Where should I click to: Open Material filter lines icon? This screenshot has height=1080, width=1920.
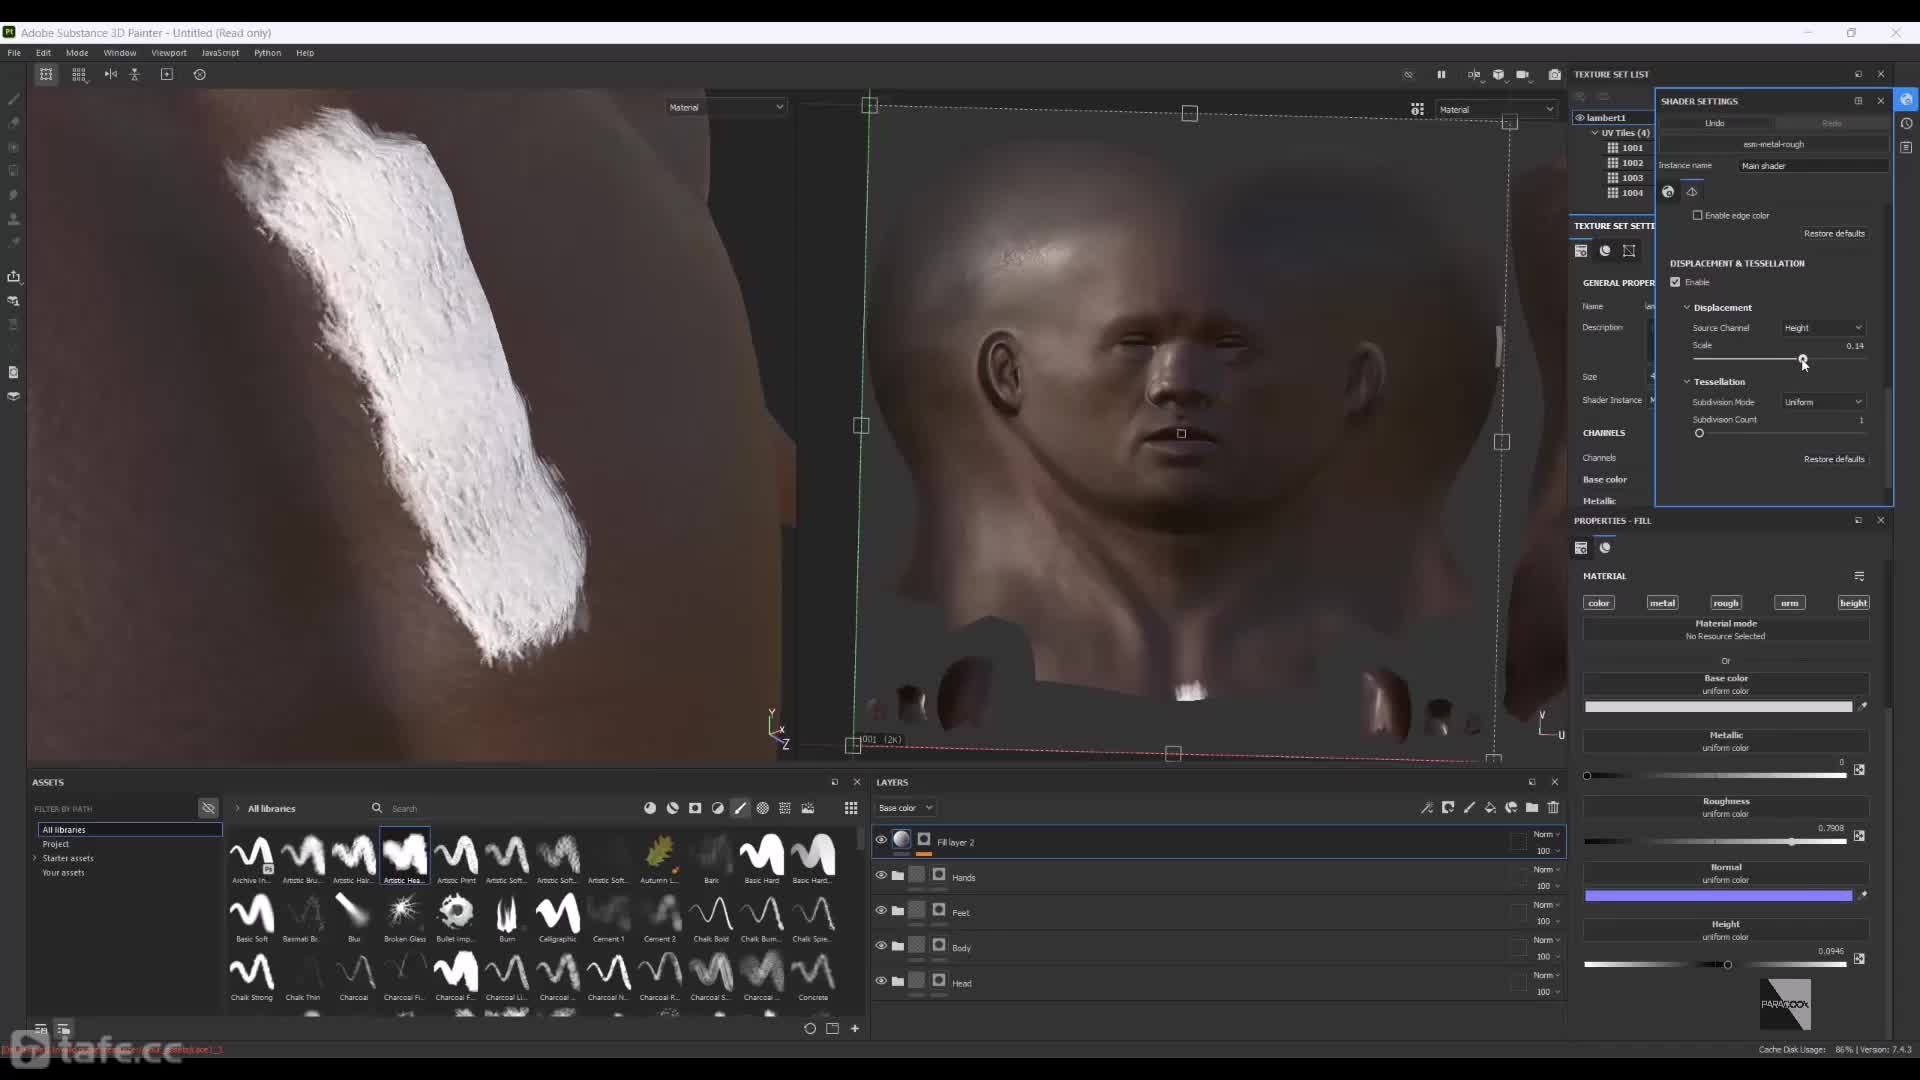pos(1859,576)
